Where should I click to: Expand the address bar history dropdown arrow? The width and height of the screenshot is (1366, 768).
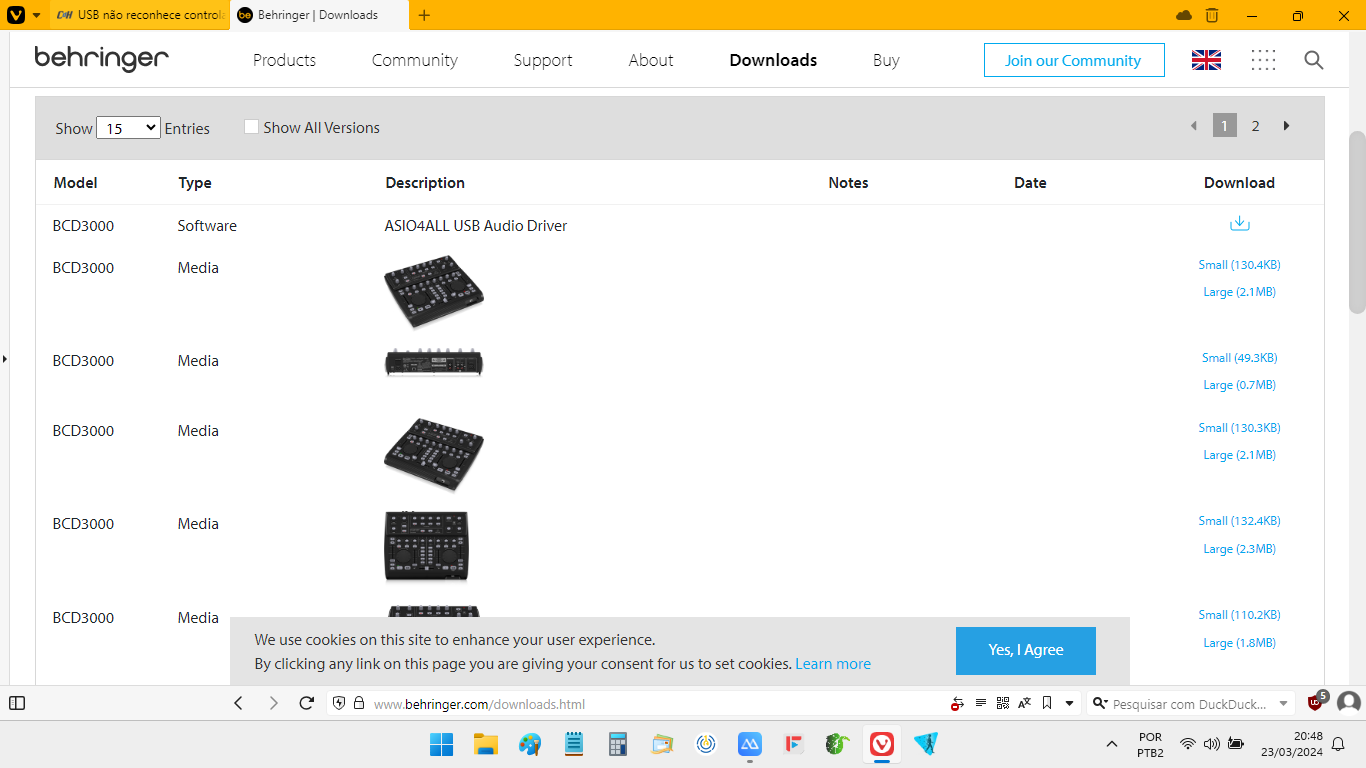tap(1070, 703)
